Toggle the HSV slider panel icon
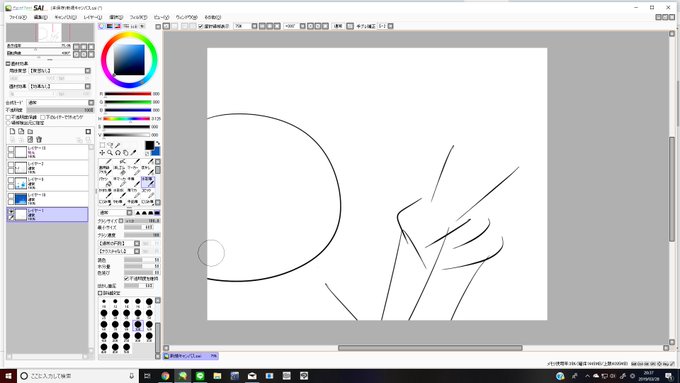Screen dimensions: 680x383 tap(117, 26)
